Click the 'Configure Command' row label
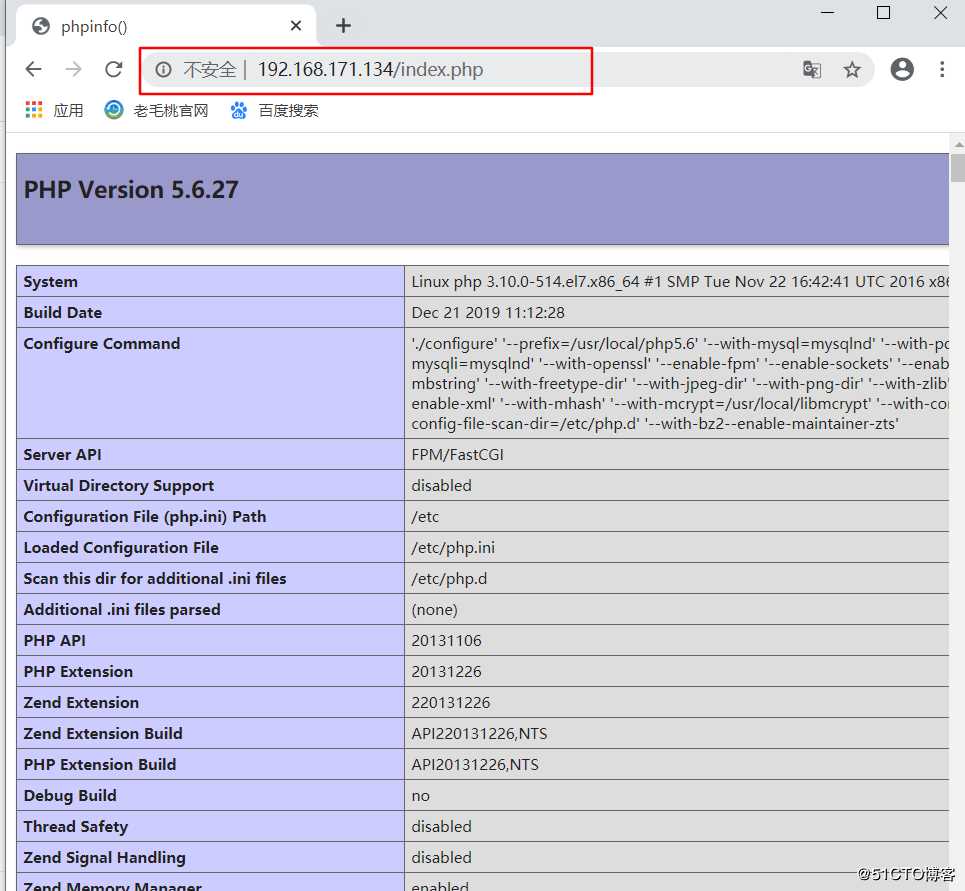This screenshot has width=965, height=891. point(102,343)
